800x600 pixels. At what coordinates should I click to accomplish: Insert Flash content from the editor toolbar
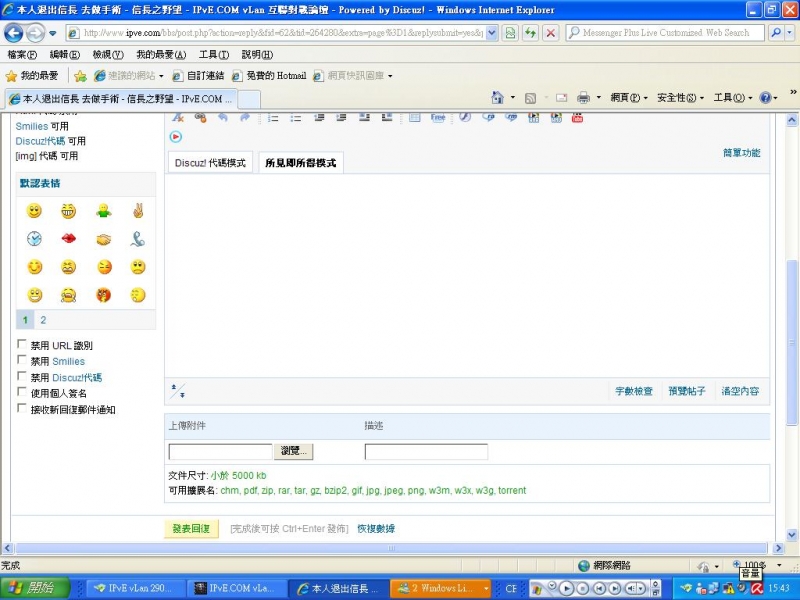point(464,118)
